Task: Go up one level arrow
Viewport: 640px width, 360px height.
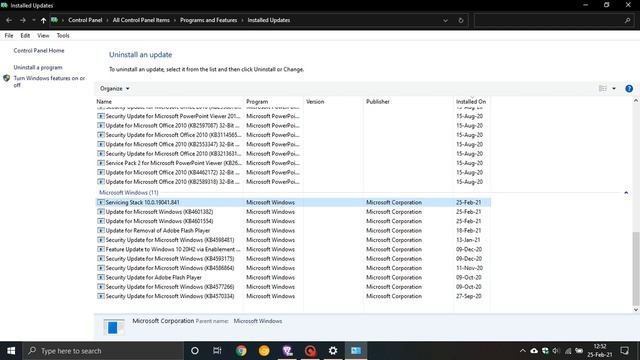Action: click(x=43, y=20)
